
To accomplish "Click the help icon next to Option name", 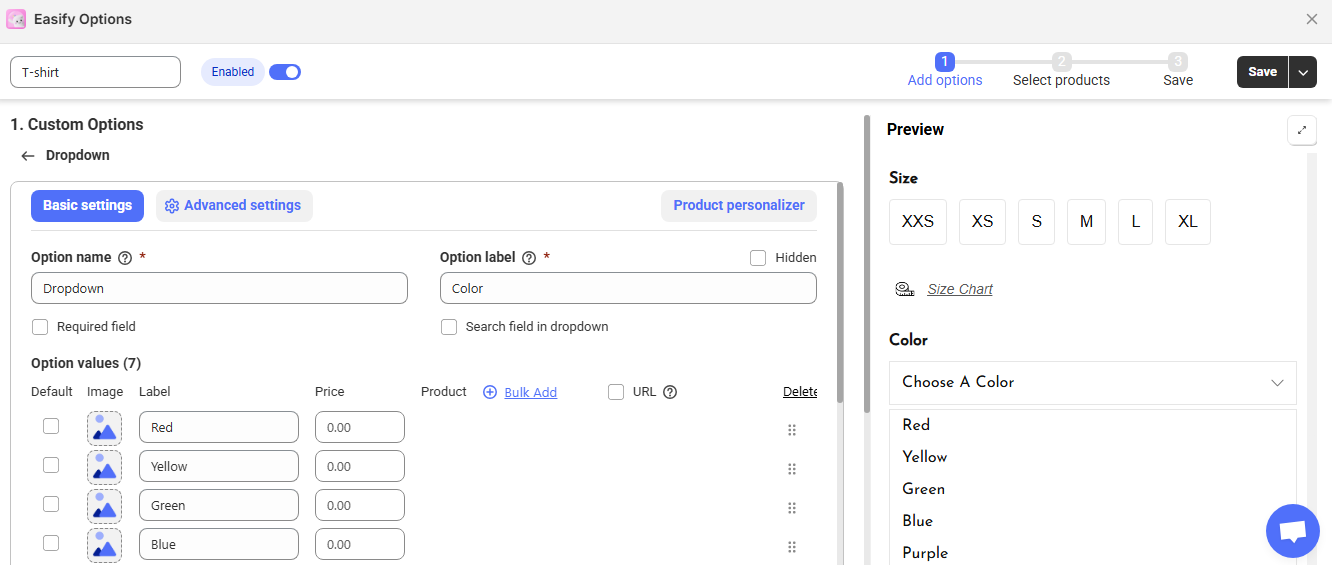I will point(125,258).
